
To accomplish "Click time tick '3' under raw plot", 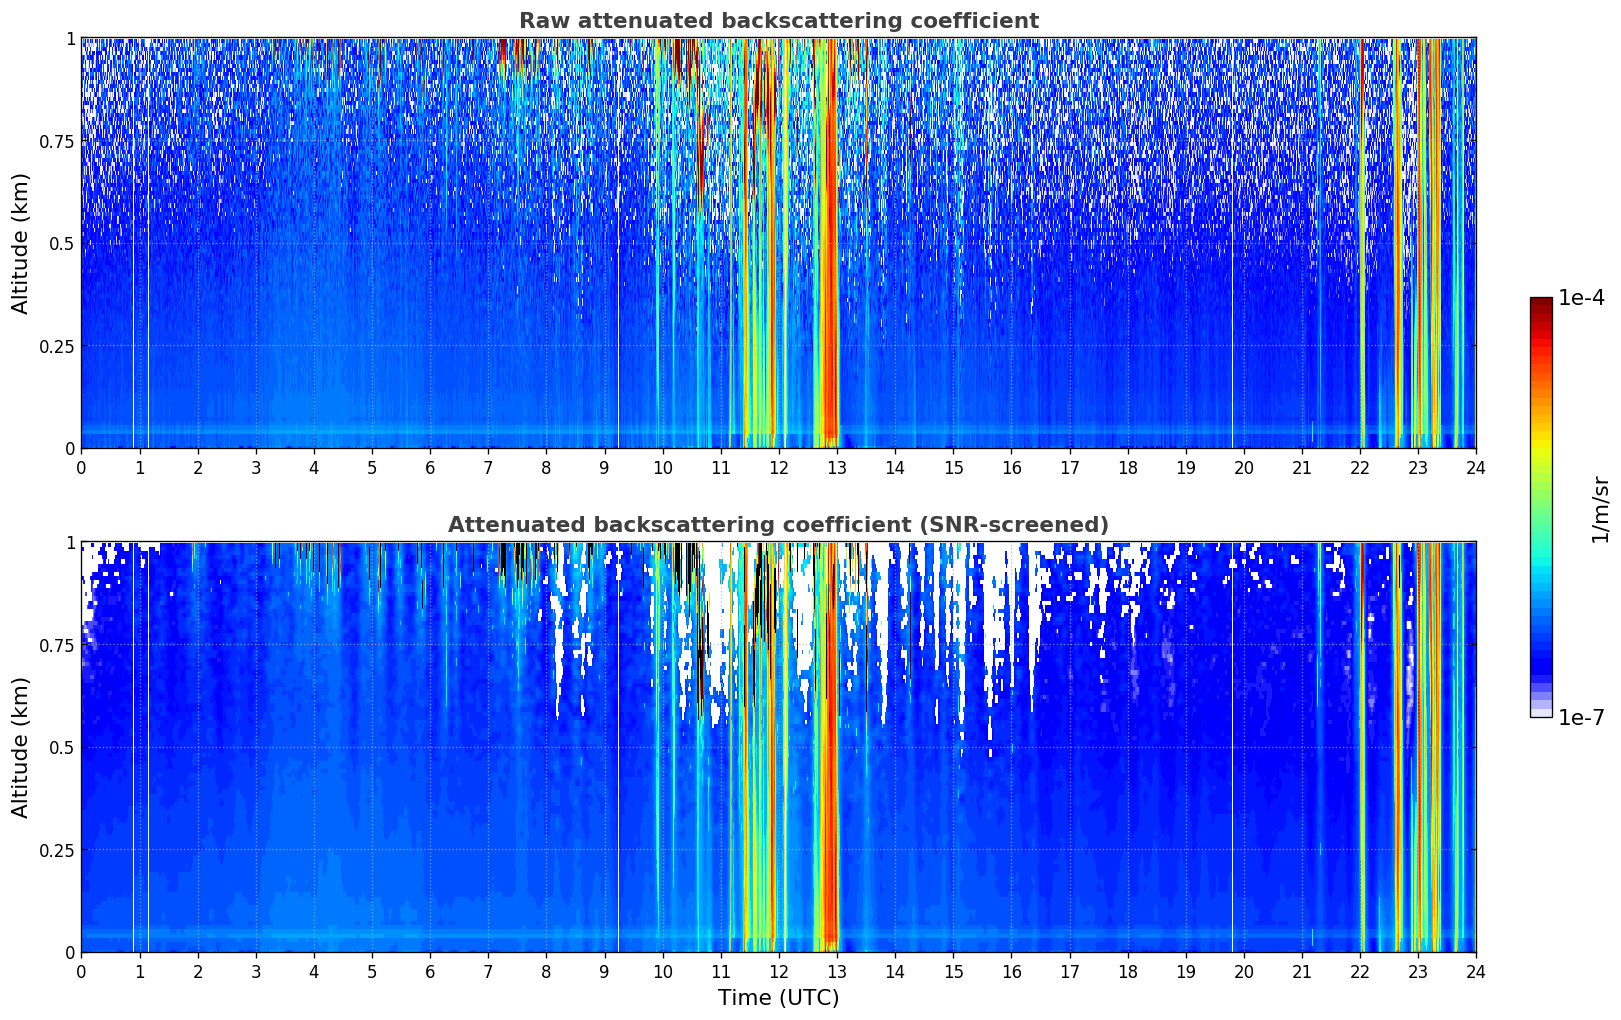I will (256, 467).
